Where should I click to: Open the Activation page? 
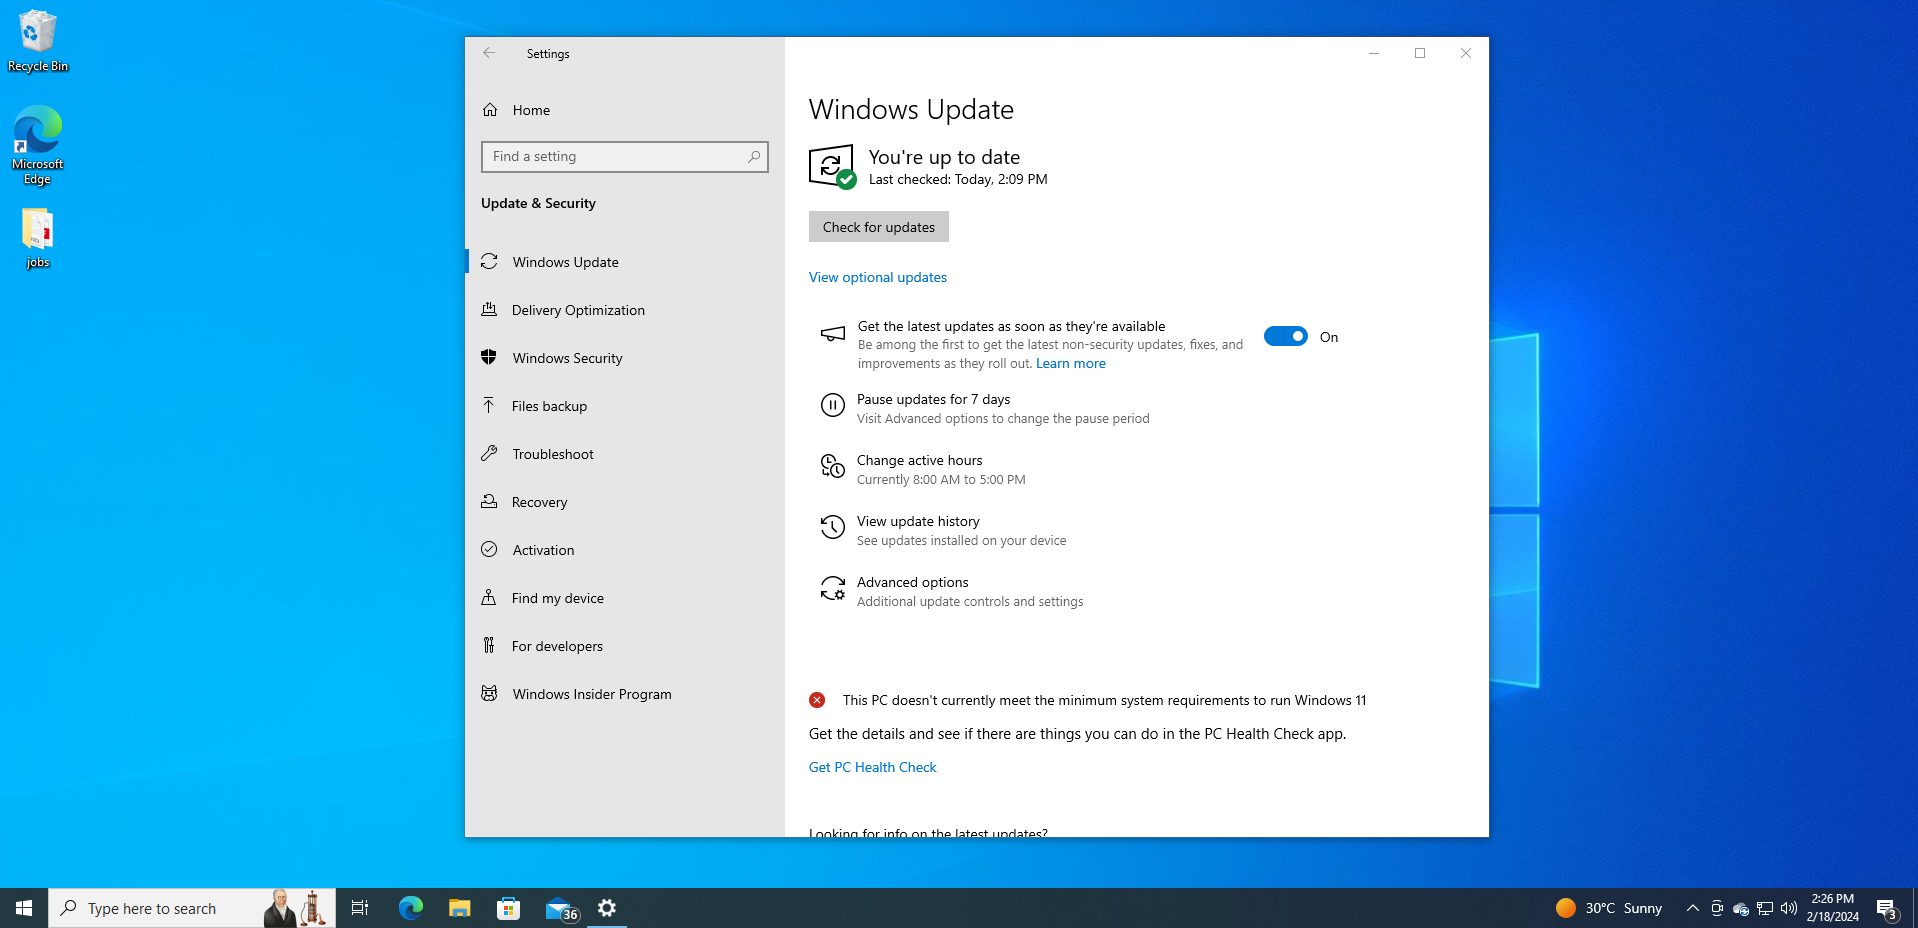pyautogui.click(x=625, y=550)
